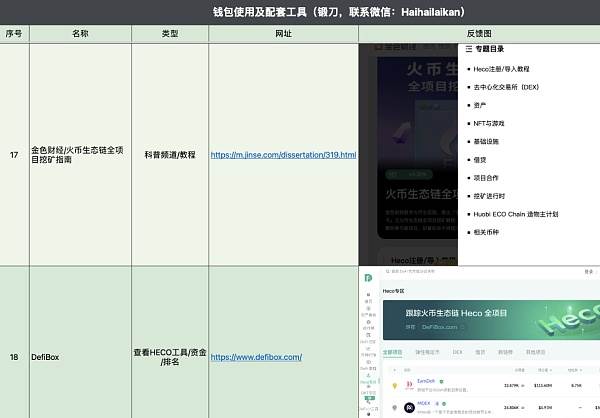Select the 网址 column header
The width and height of the screenshot is (600, 418).
click(284, 34)
